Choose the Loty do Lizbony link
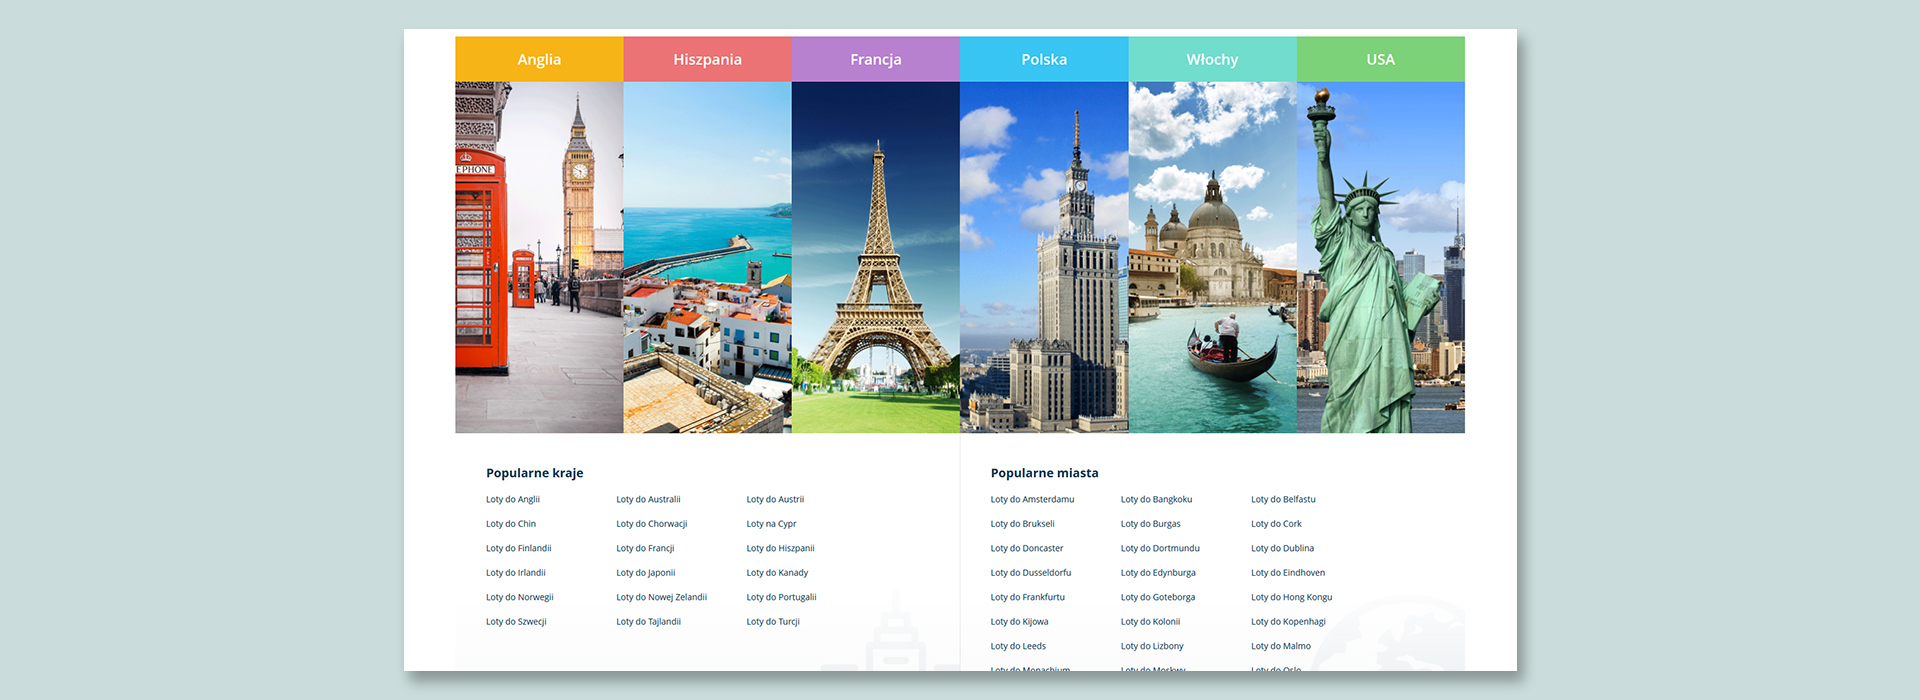Viewport: 1920px width, 700px height. click(x=1152, y=646)
